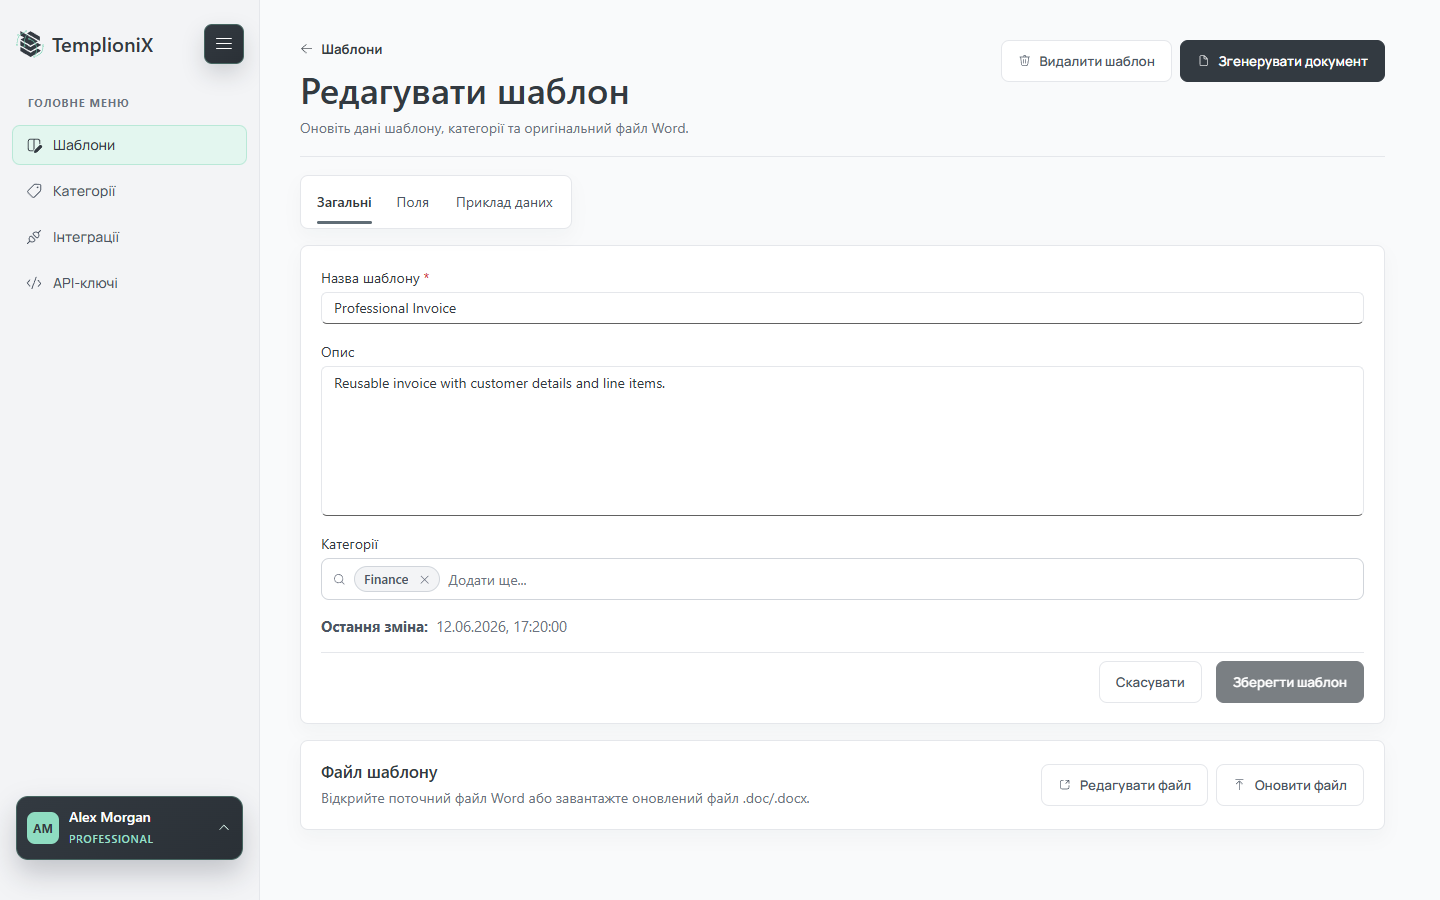This screenshot has width=1440, height=900.
Task: Click the Інтеграції plug icon in sidebar
Action: pyautogui.click(x=34, y=237)
